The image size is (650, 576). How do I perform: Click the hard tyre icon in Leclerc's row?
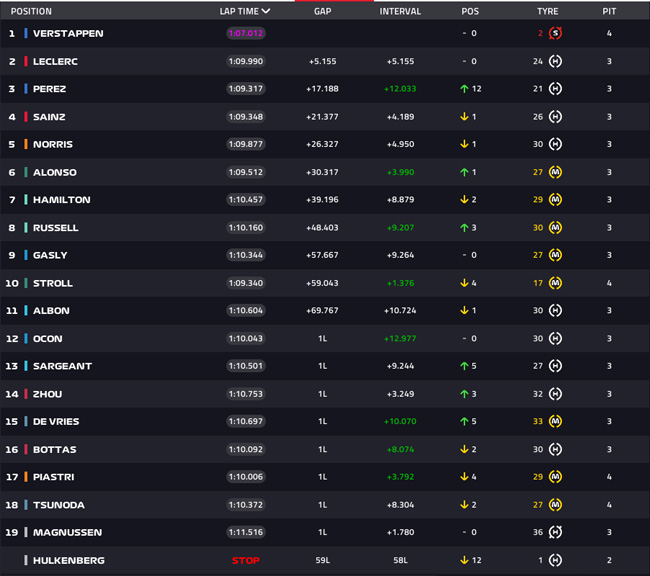pyautogui.click(x=555, y=61)
